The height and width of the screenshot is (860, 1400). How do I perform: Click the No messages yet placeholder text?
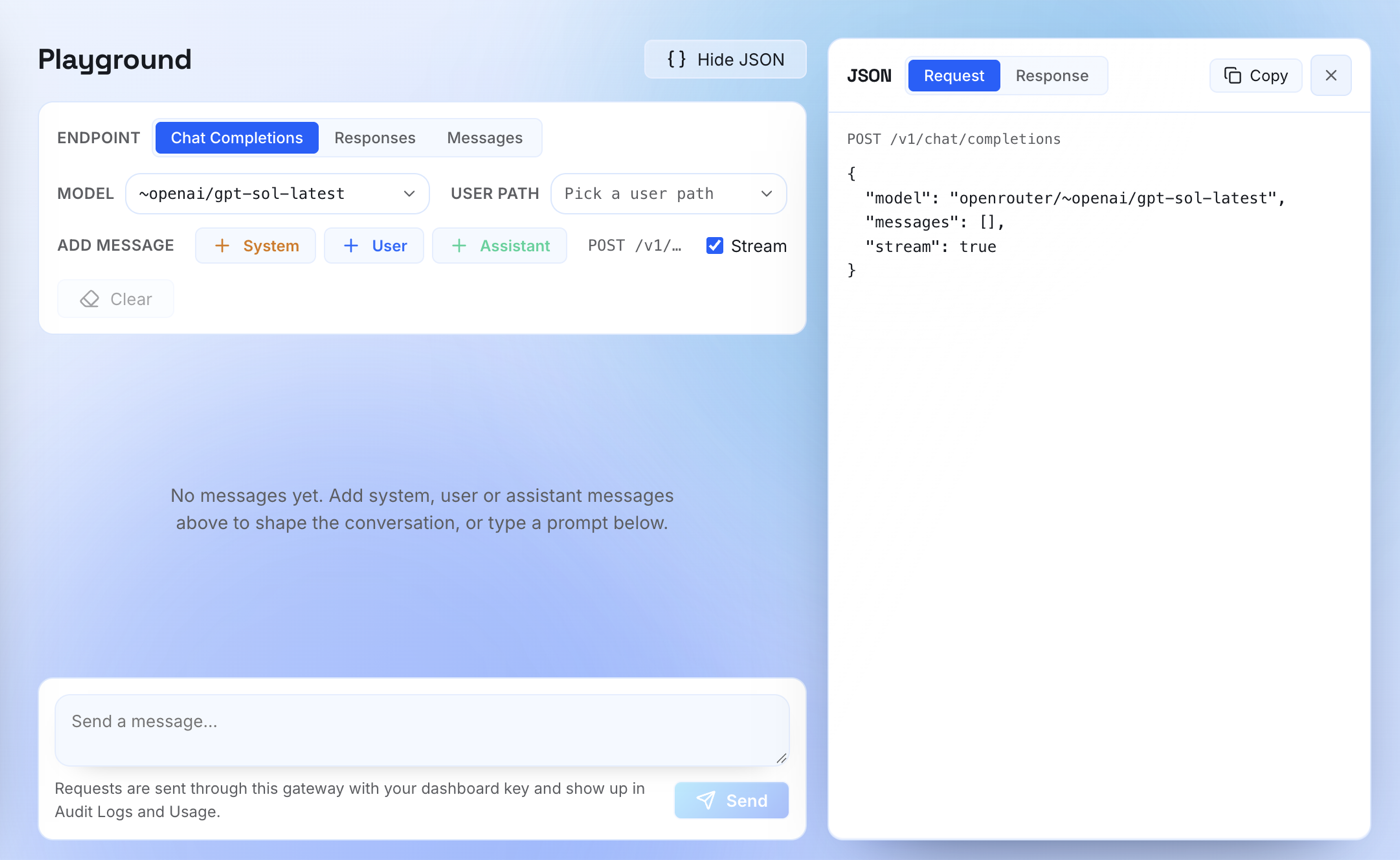click(422, 509)
